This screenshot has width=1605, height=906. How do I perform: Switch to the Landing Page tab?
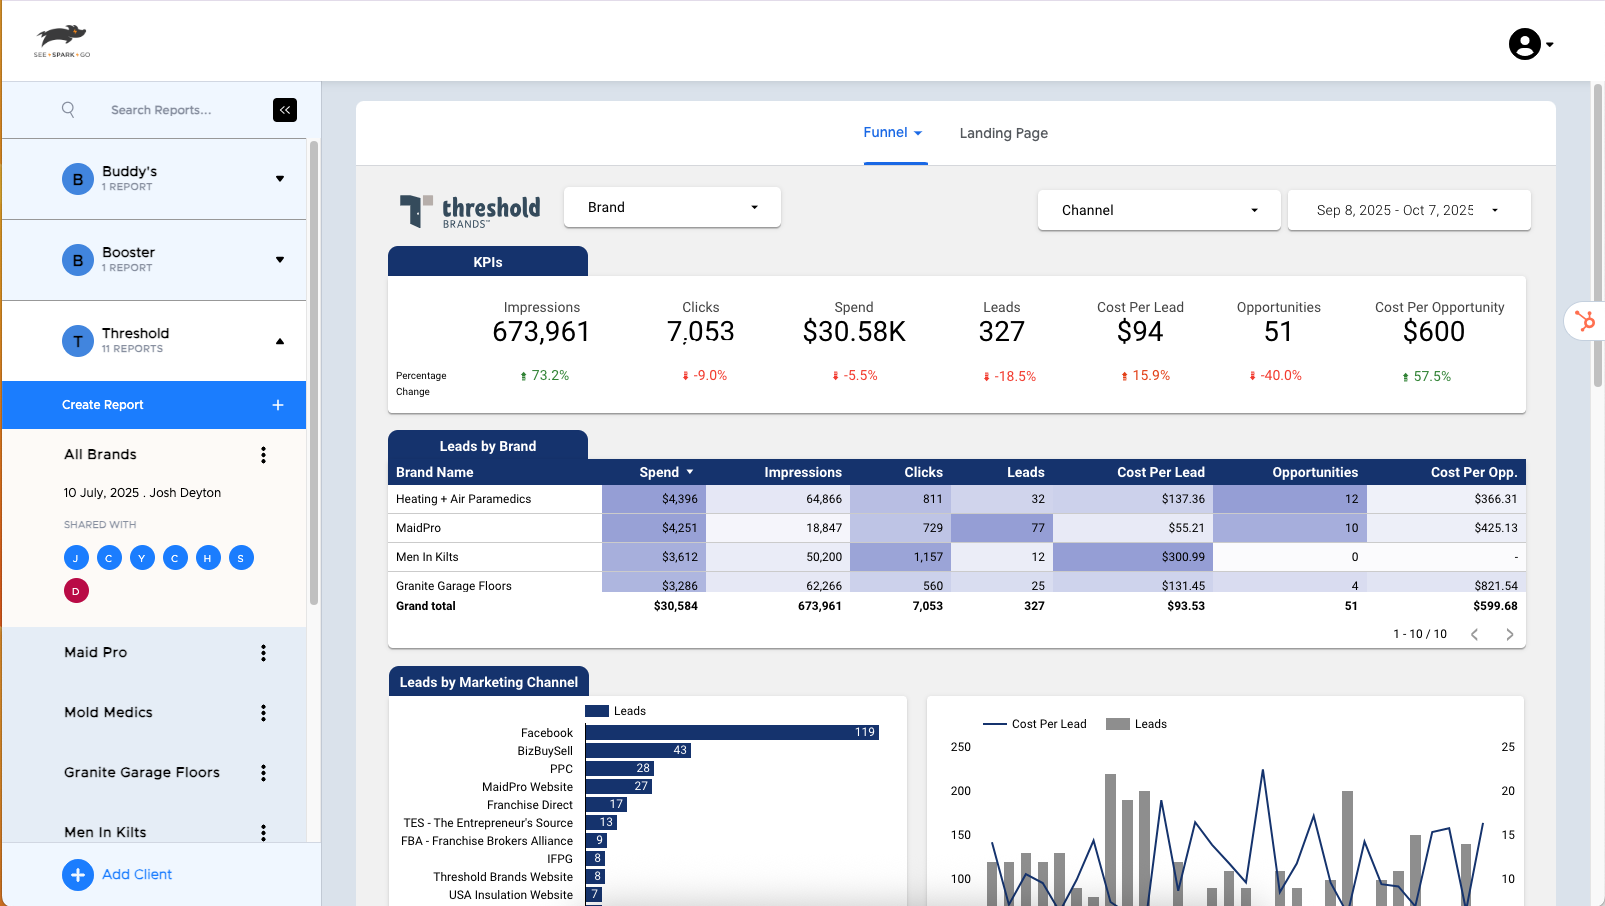pos(1003,132)
